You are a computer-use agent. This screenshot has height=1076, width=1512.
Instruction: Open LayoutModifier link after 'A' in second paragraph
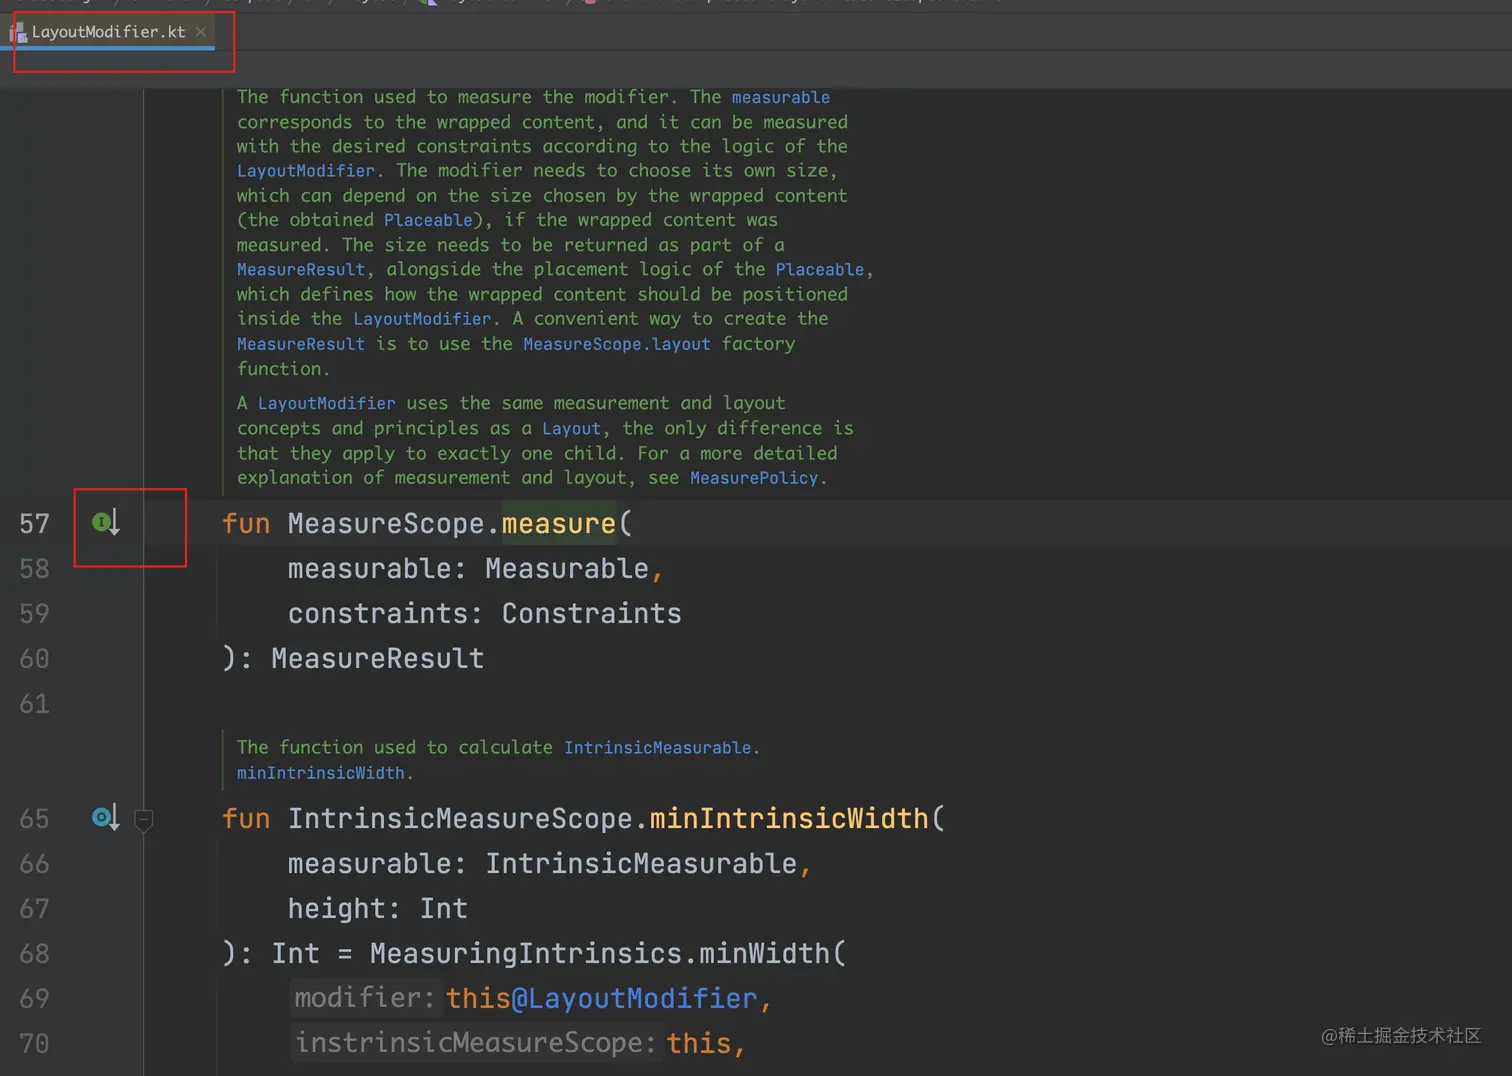[327, 403]
